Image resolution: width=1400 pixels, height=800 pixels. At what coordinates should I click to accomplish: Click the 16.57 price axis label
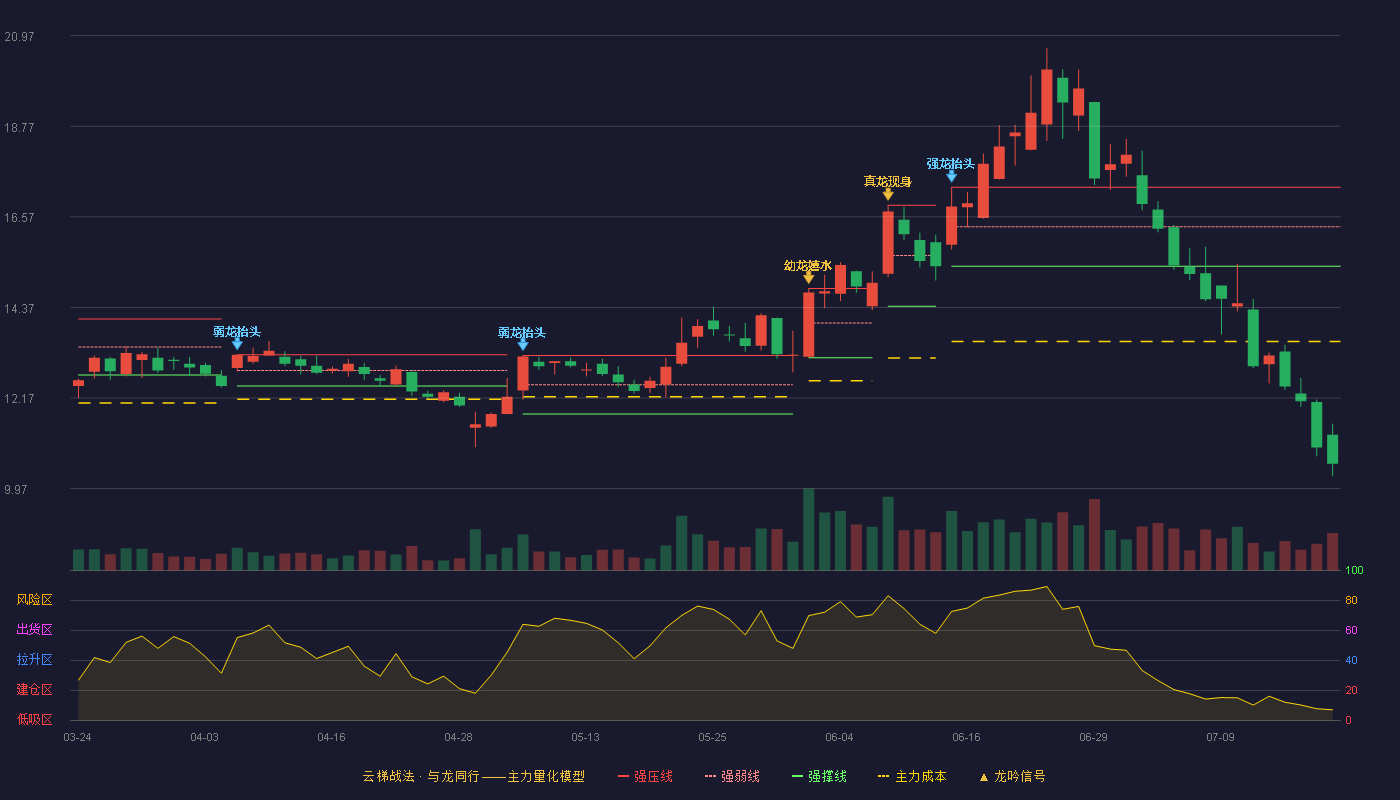tap(19, 218)
